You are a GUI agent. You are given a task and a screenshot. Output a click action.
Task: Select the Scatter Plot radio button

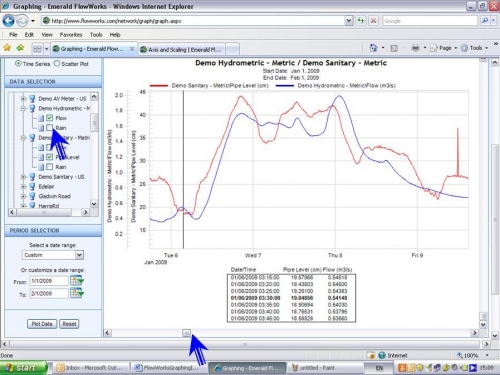57,63
